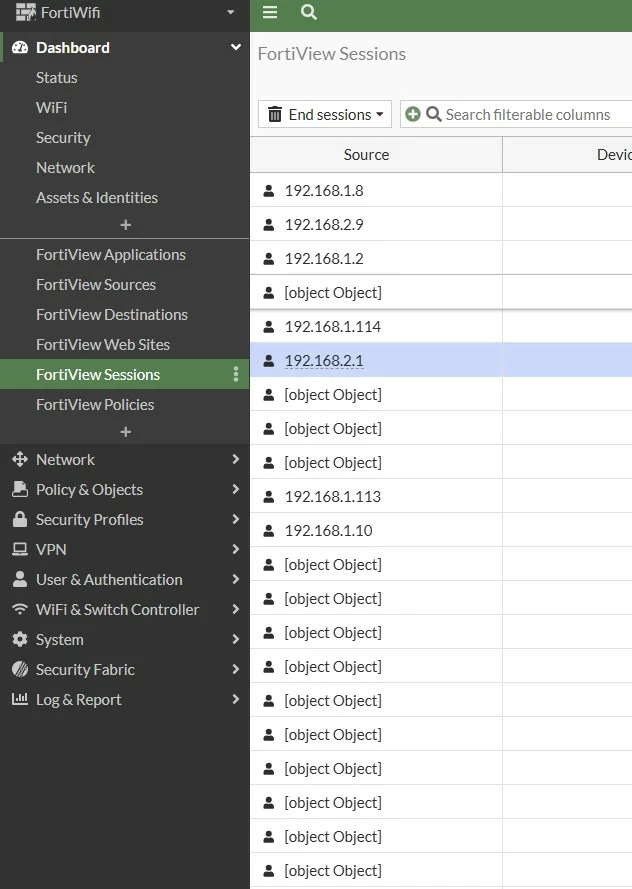Image resolution: width=632 pixels, height=889 pixels.
Task: Open the FortiWifi device dropdown arrow
Action: pos(230,12)
